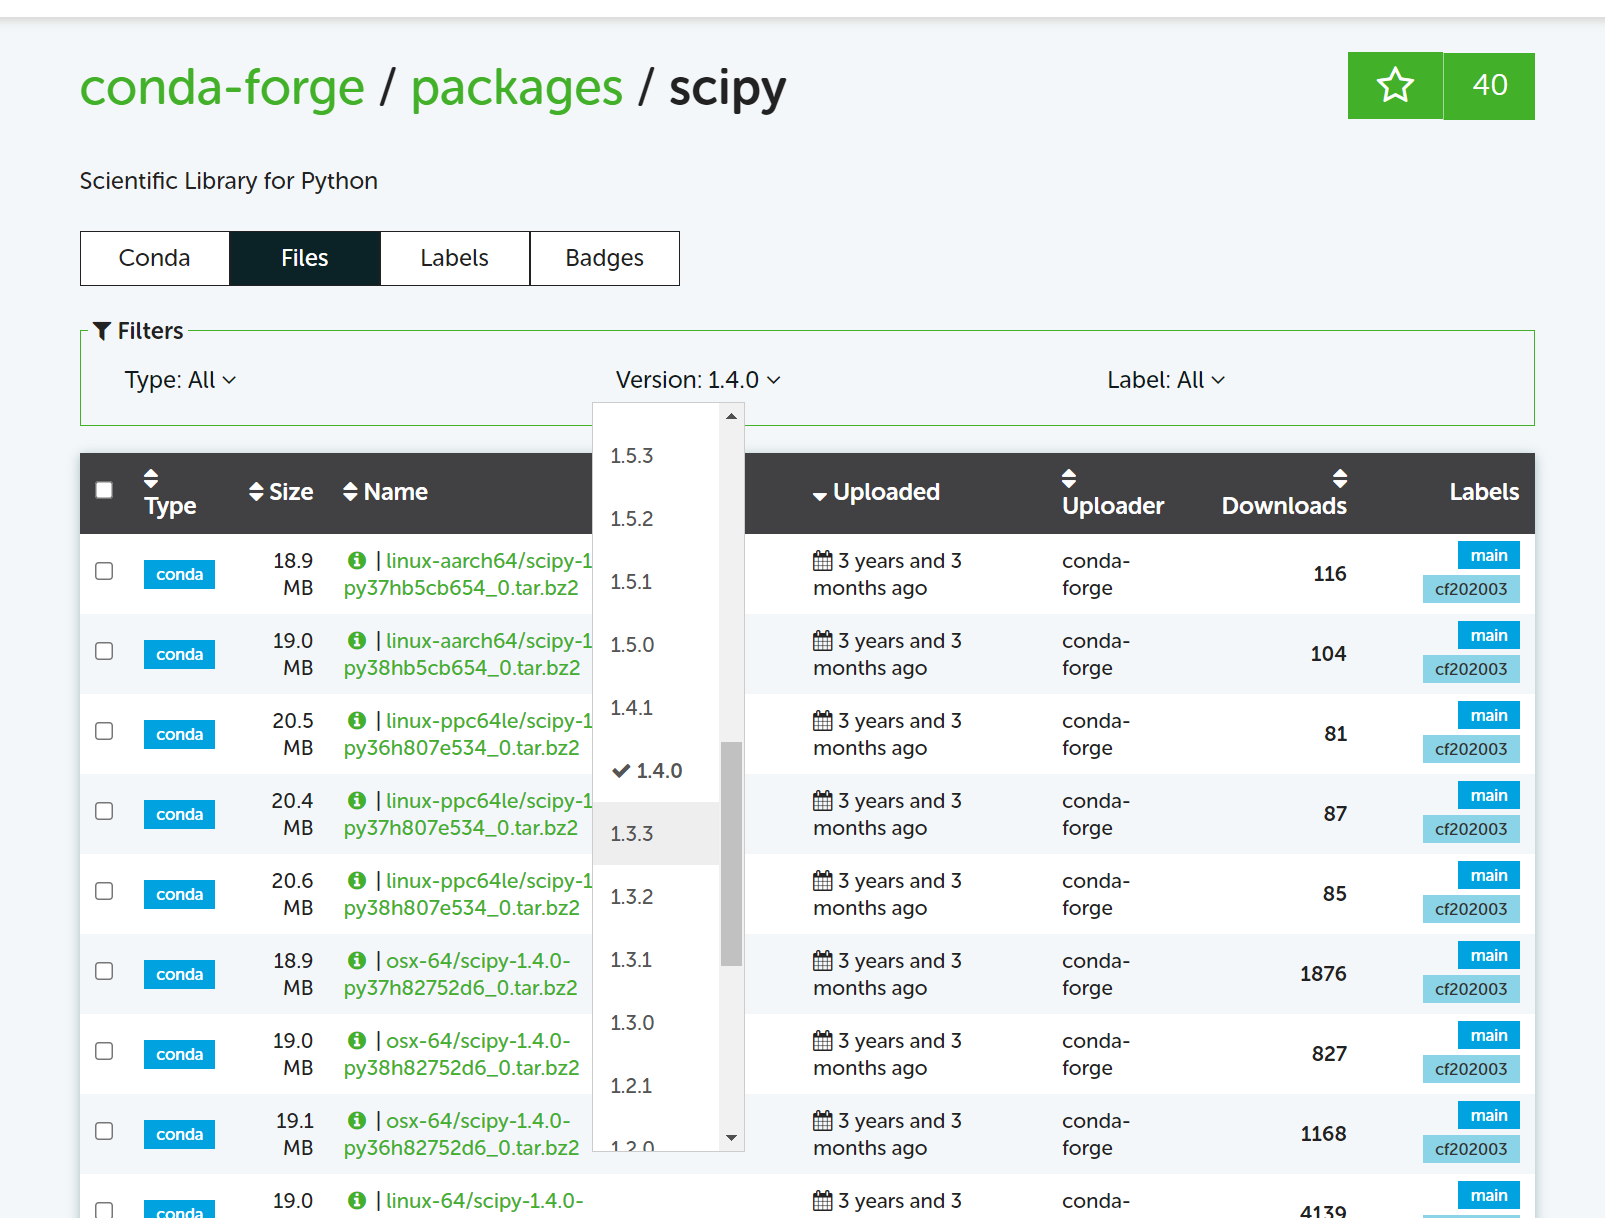Select version 1.5.3 from the list
Image resolution: width=1605 pixels, height=1218 pixels.
coord(656,456)
